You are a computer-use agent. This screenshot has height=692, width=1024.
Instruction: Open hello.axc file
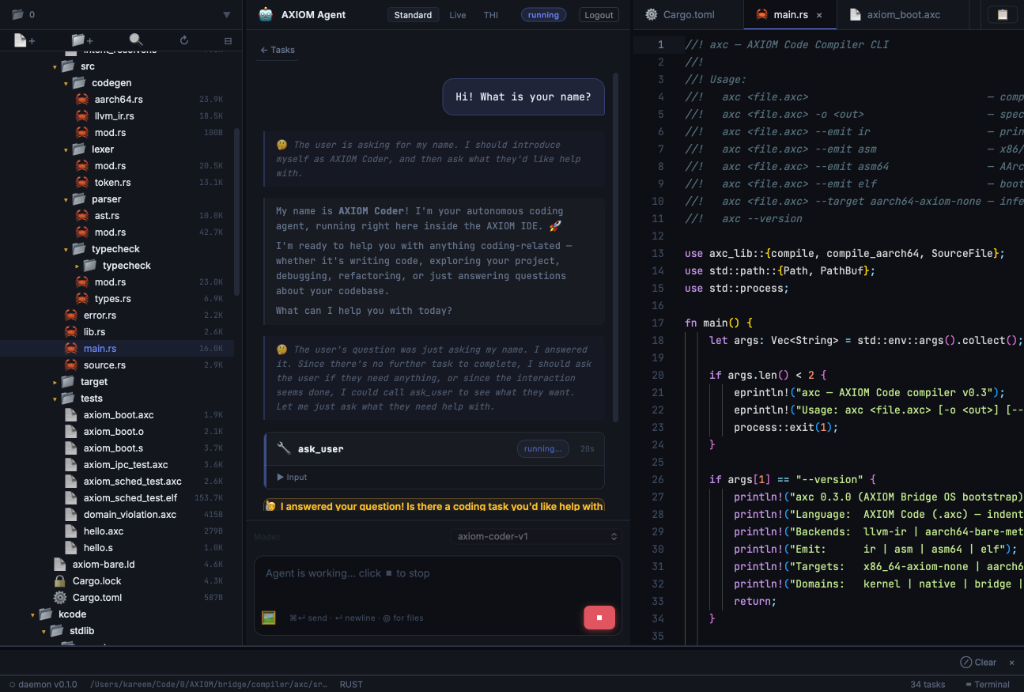point(103,531)
